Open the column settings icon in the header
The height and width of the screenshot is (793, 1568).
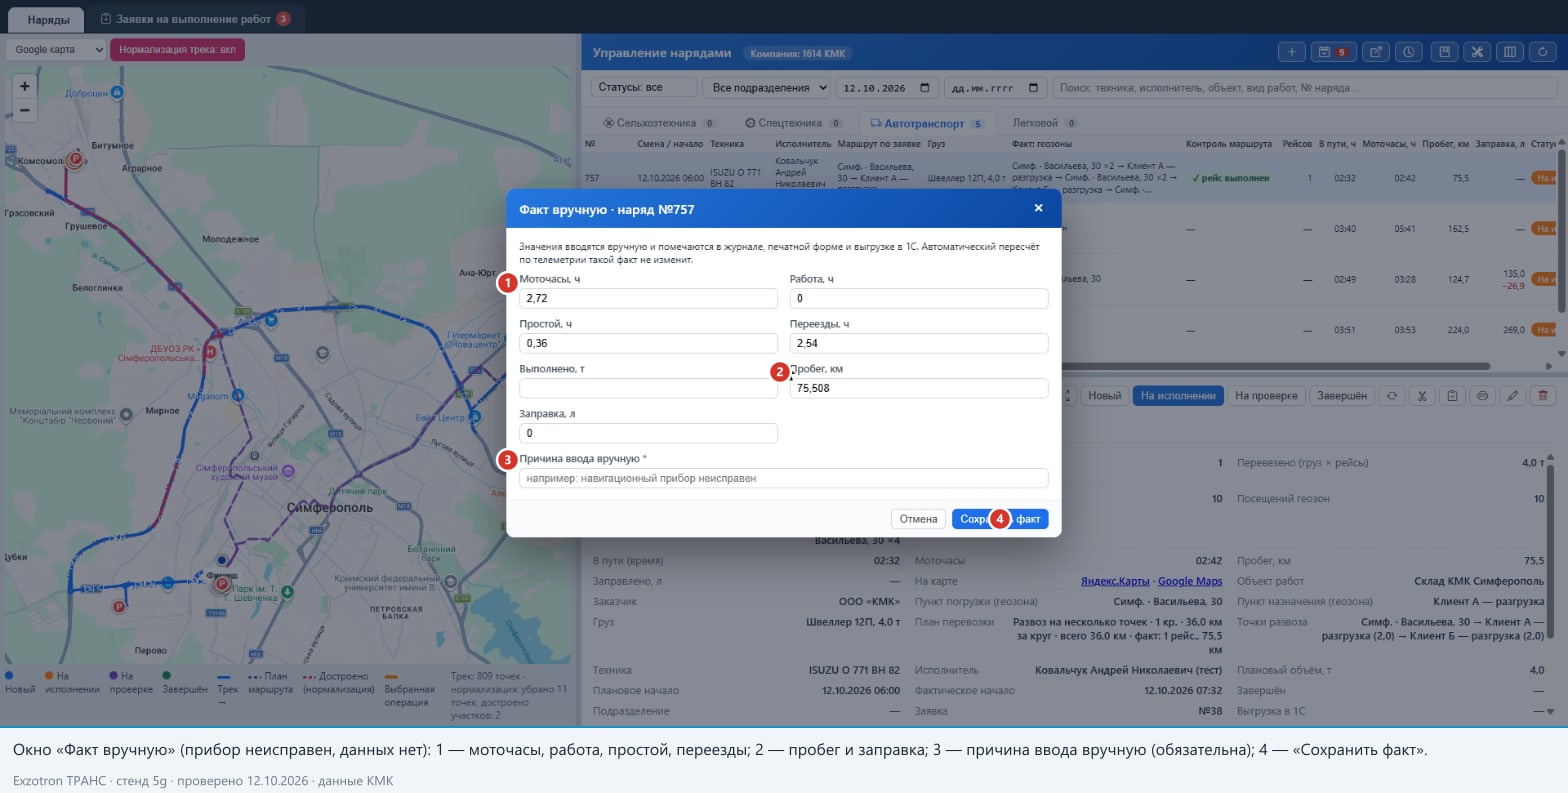(1510, 52)
